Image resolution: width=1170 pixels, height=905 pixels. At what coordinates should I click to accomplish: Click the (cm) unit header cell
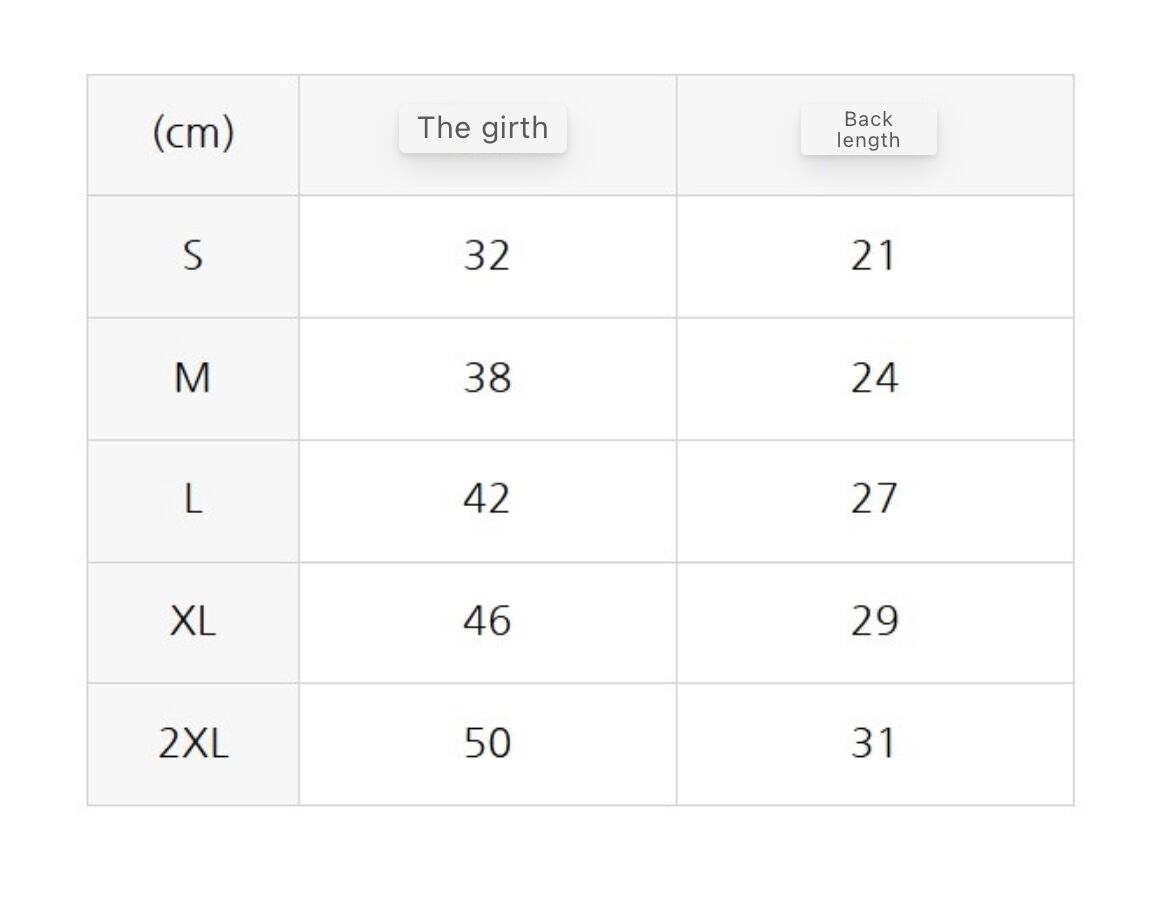[193, 133]
